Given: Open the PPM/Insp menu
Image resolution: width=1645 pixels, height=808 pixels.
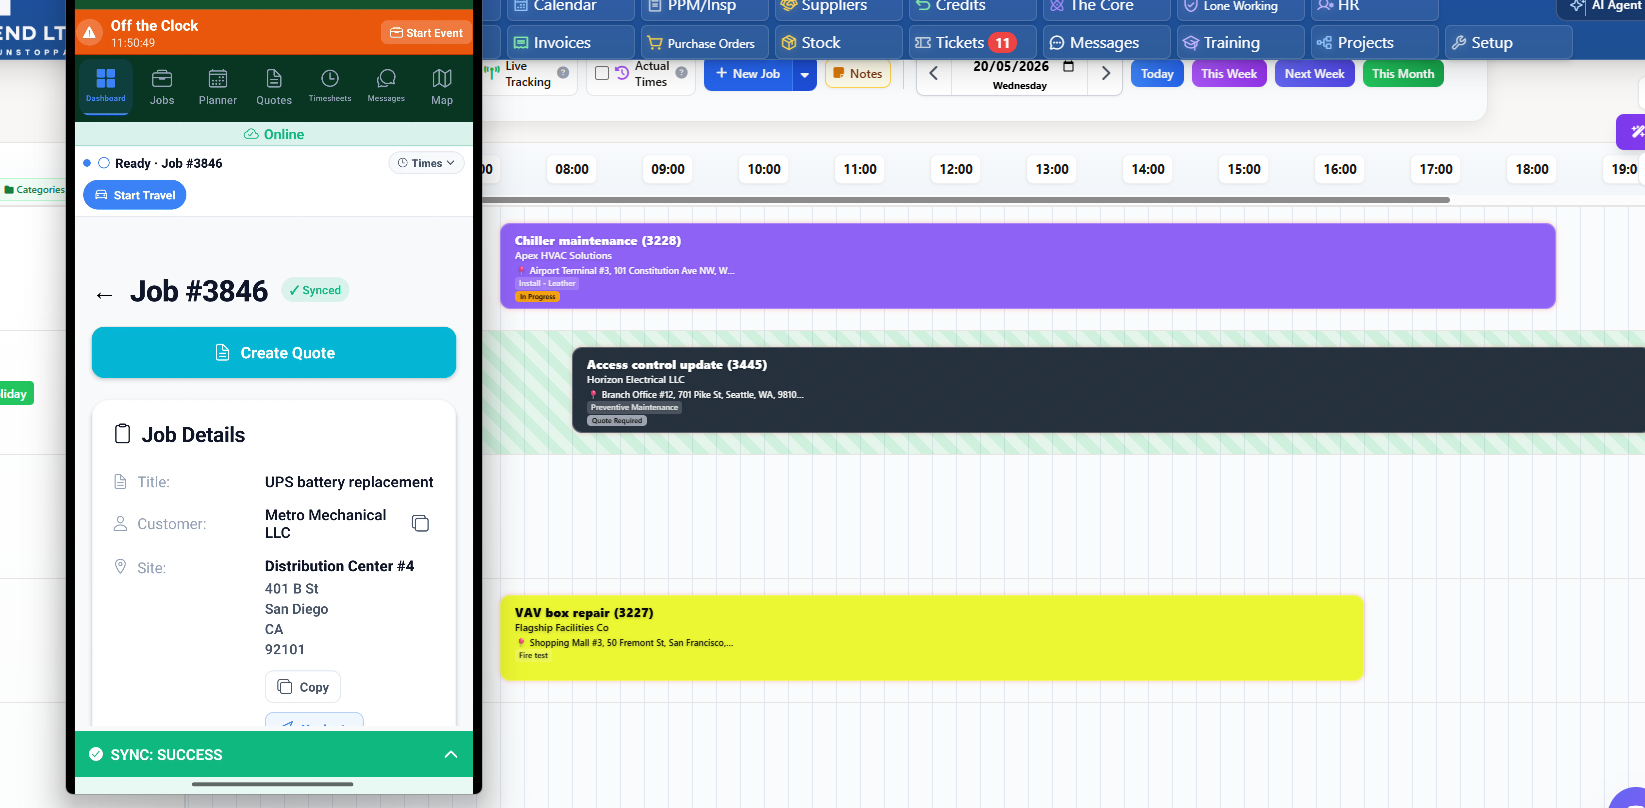Looking at the screenshot, I should pos(704,8).
